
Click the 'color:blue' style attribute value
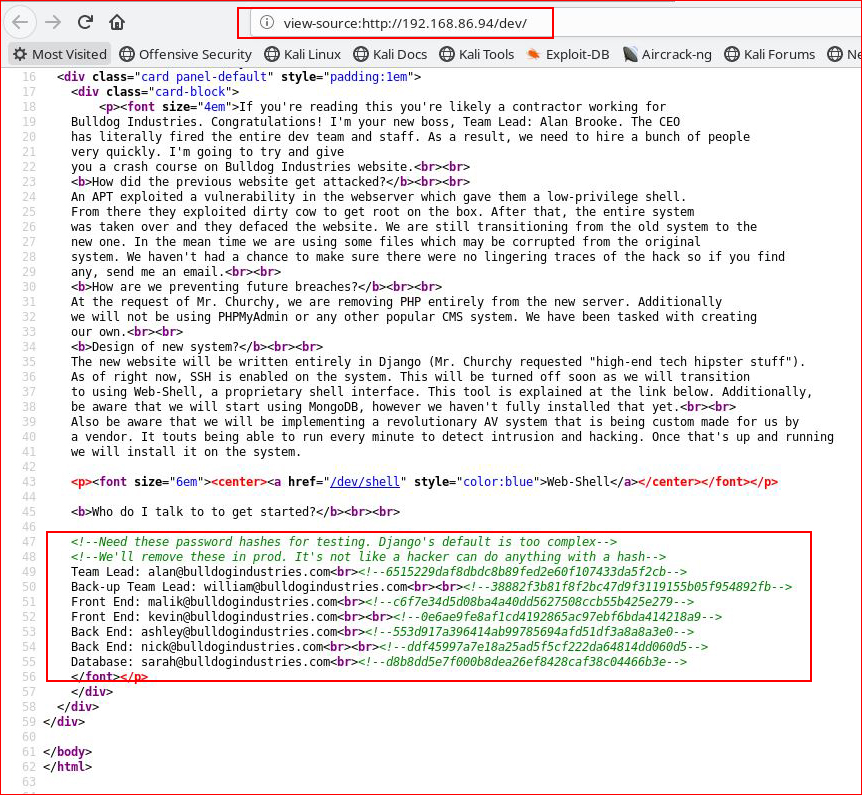coord(498,482)
